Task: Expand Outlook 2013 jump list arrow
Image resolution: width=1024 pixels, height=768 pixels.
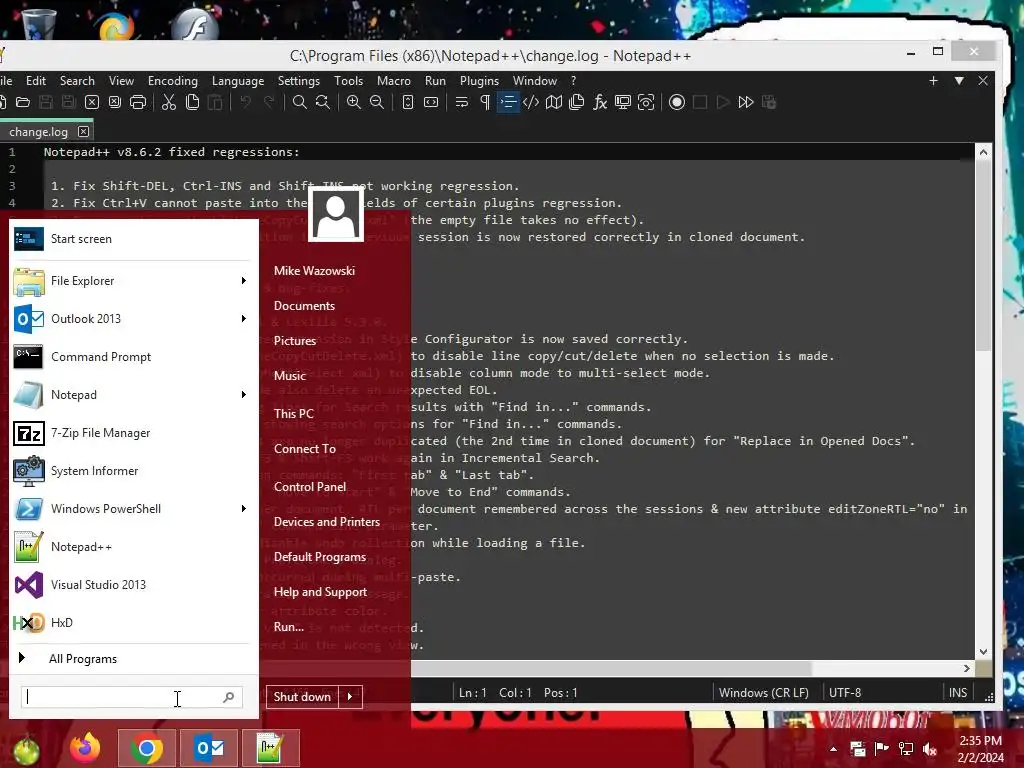Action: [x=244, y=319]
